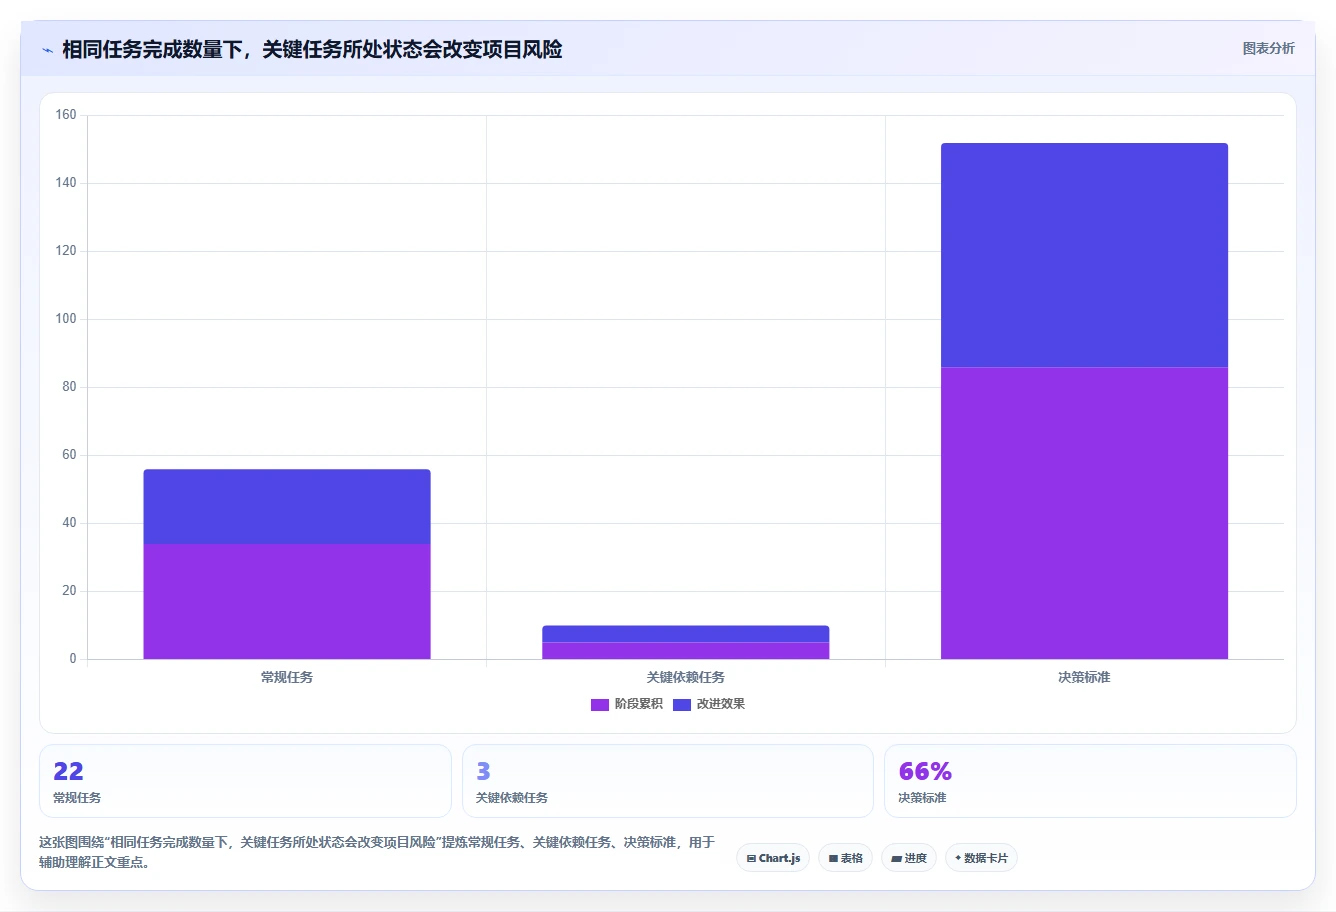Open the stat card showing 22
This screenshot has width=1336, height=912.
245,781
